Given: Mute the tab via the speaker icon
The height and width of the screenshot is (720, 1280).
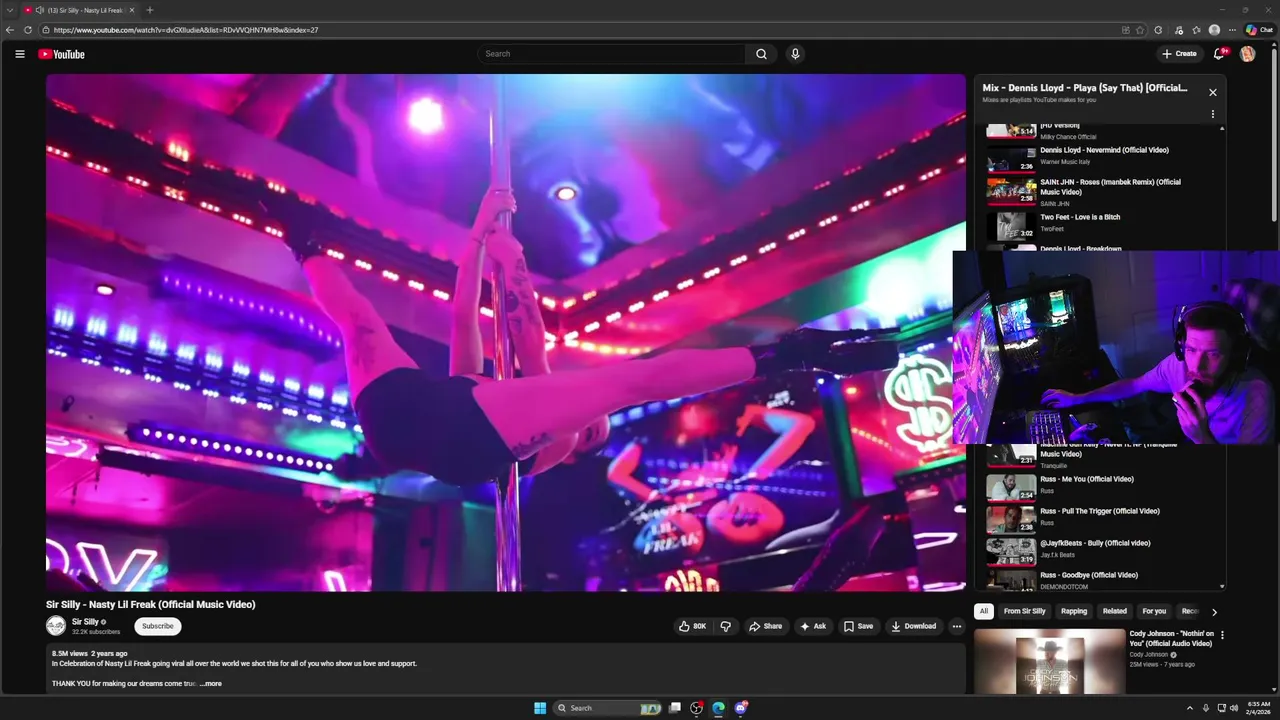Looking at the screenshot, I should (x=39, y=10).
